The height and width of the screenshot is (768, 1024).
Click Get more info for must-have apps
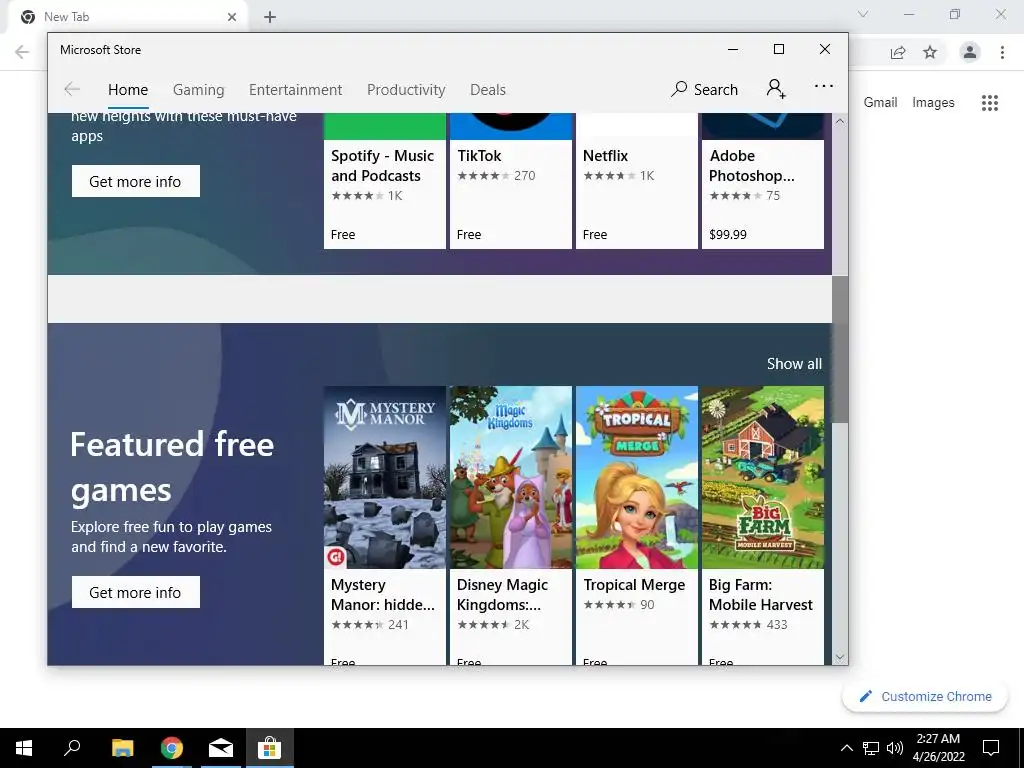click(136, 182)
